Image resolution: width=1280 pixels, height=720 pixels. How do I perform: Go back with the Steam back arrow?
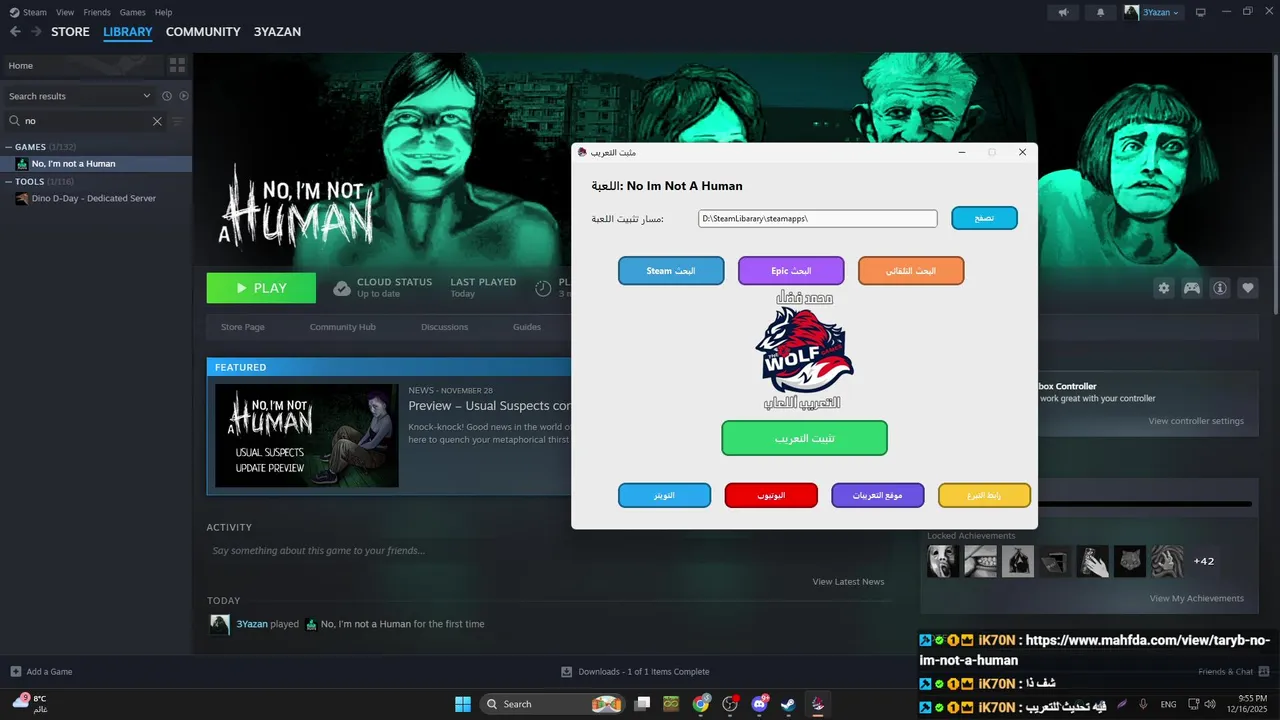(x=15, y=32)
